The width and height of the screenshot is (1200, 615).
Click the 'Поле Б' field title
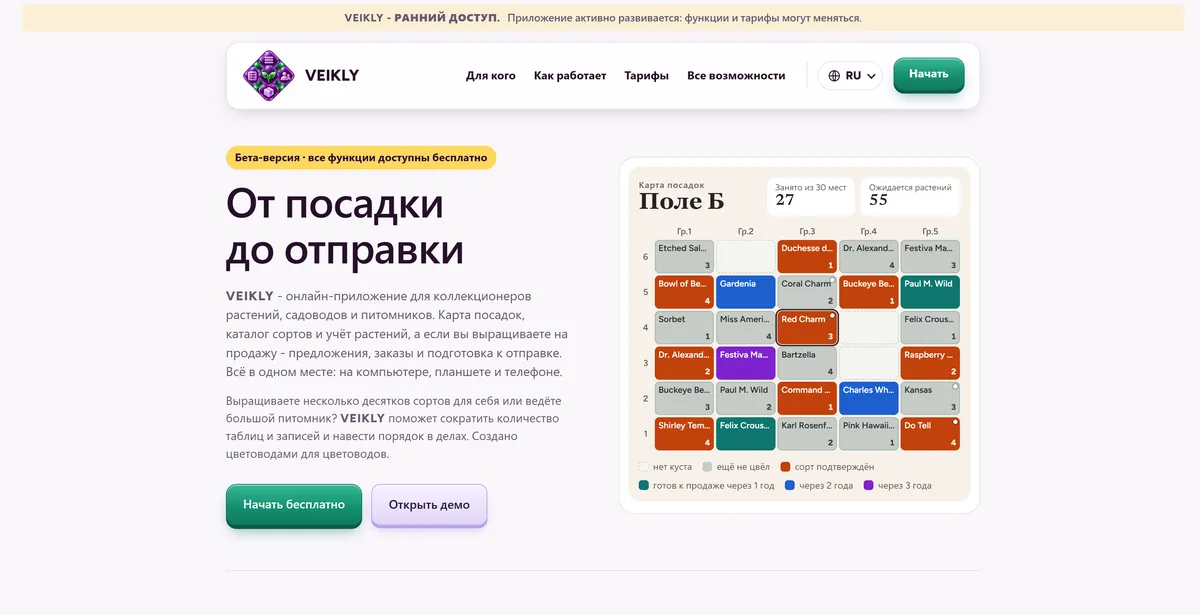click(x=682, y=202)
